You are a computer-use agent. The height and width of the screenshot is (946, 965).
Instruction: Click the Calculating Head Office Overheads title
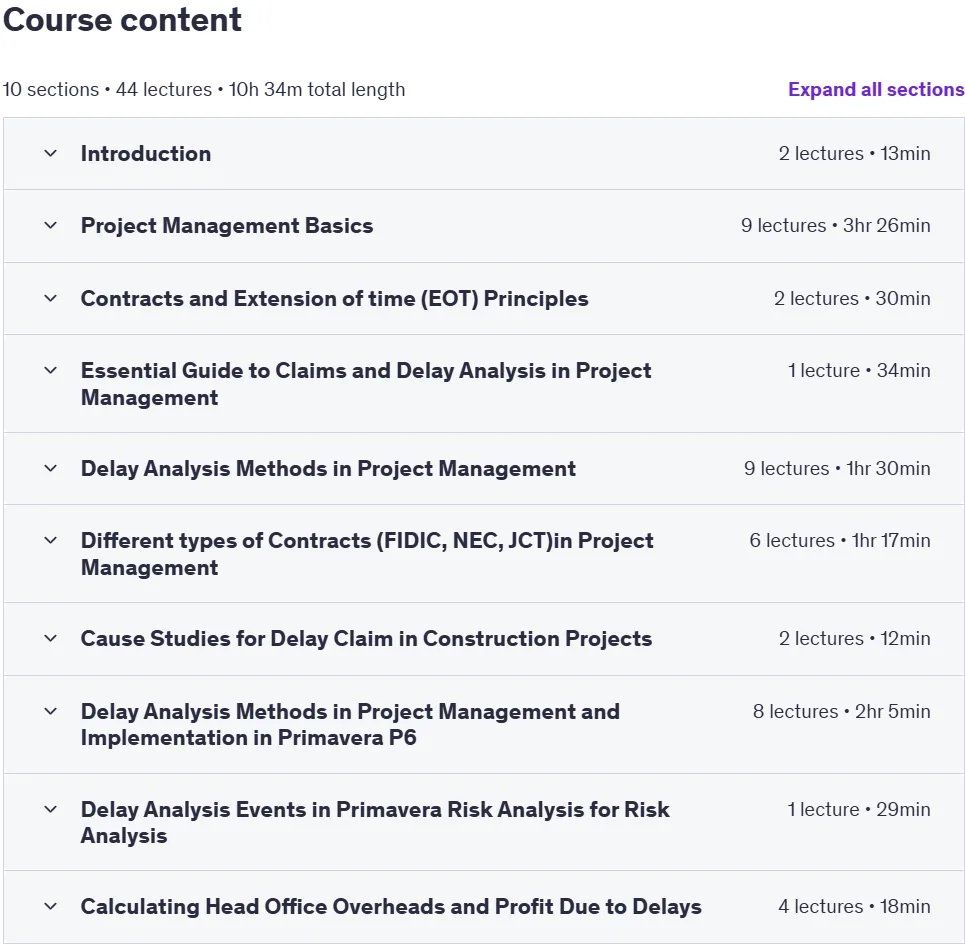[391, 907]
